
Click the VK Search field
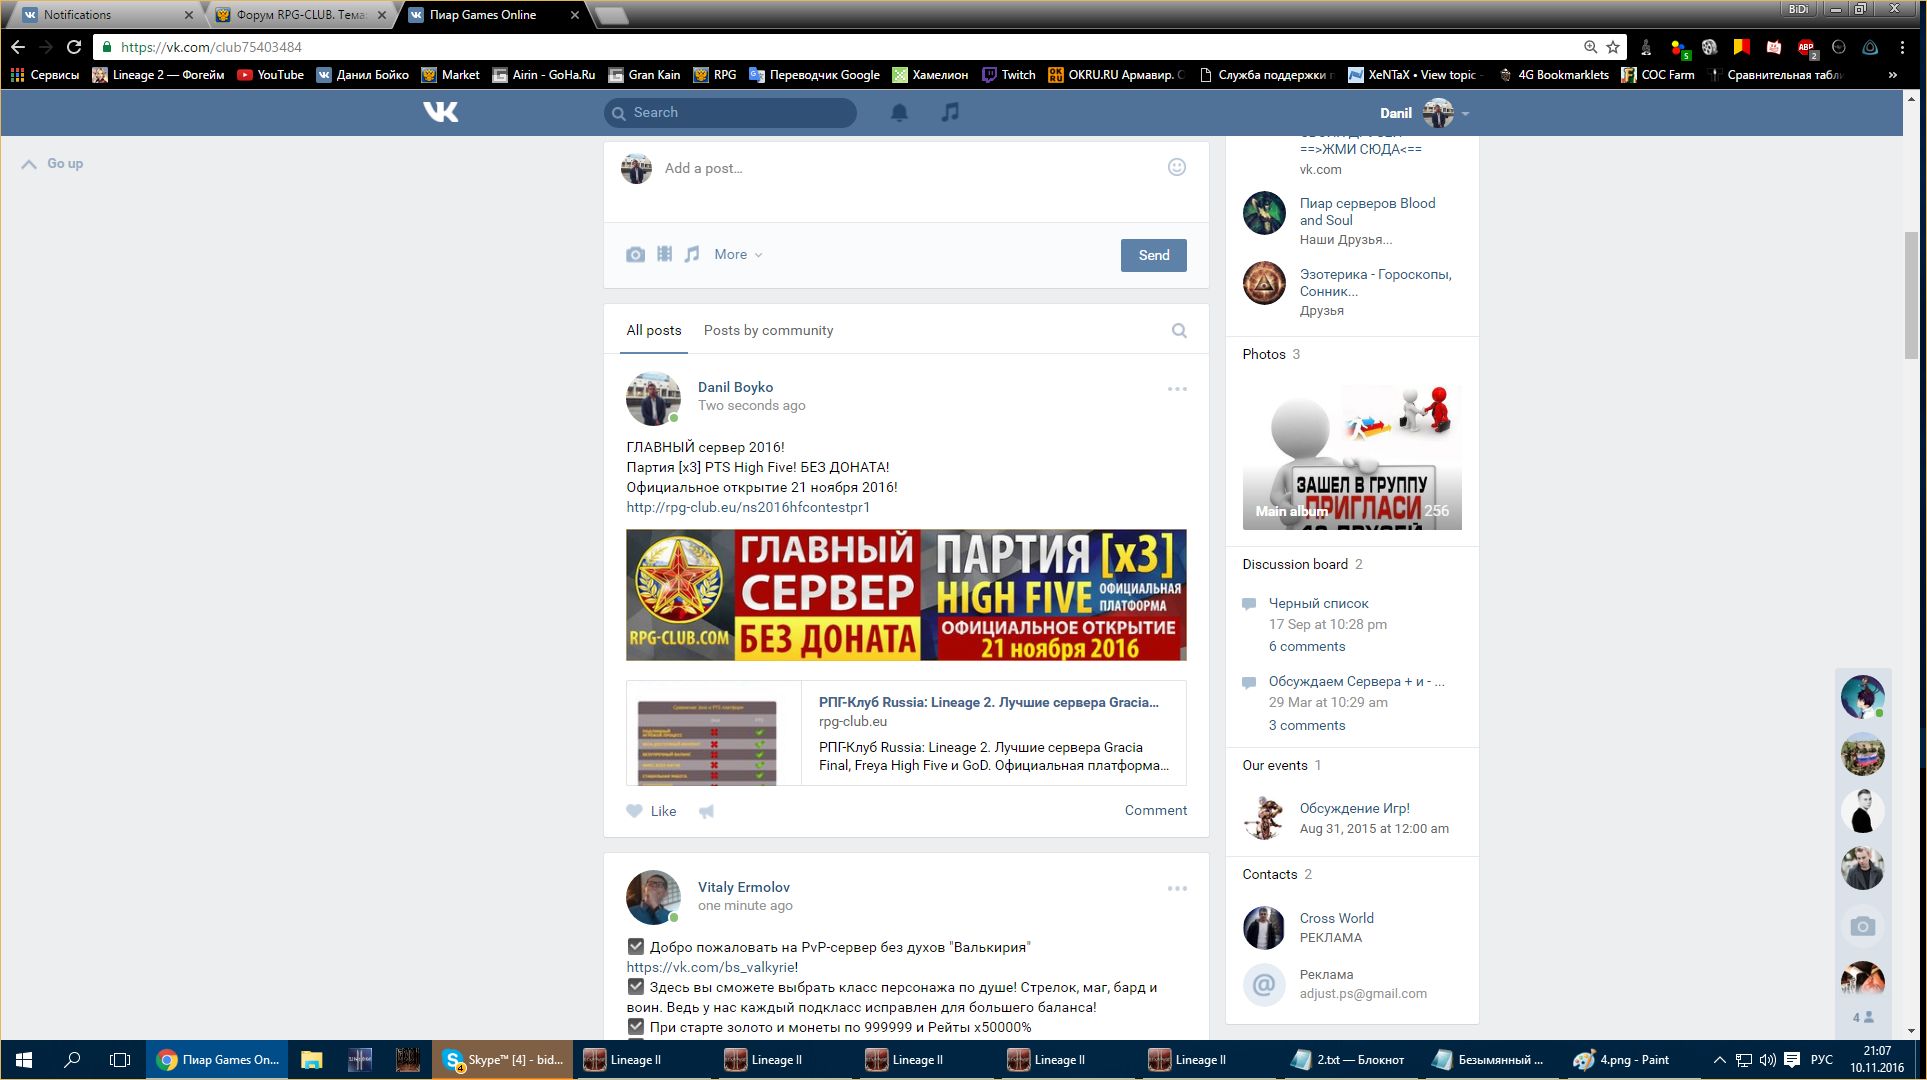[x=730, y=112]
